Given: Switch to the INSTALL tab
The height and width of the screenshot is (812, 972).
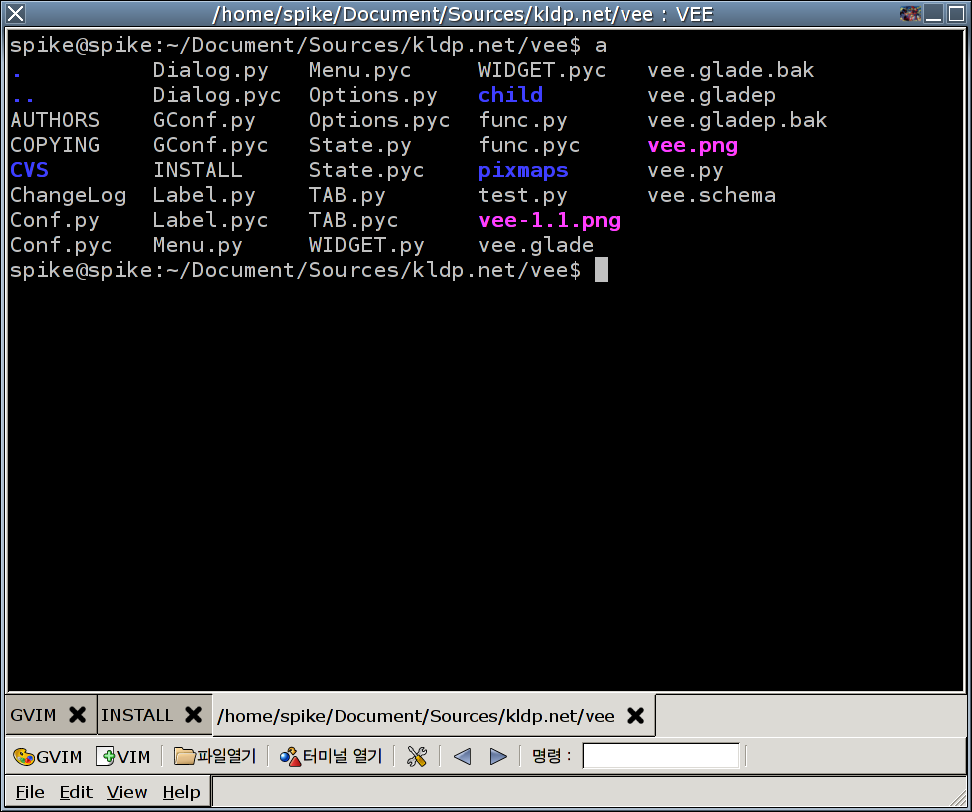Looking at the screenshot, I should click(138, 715).
